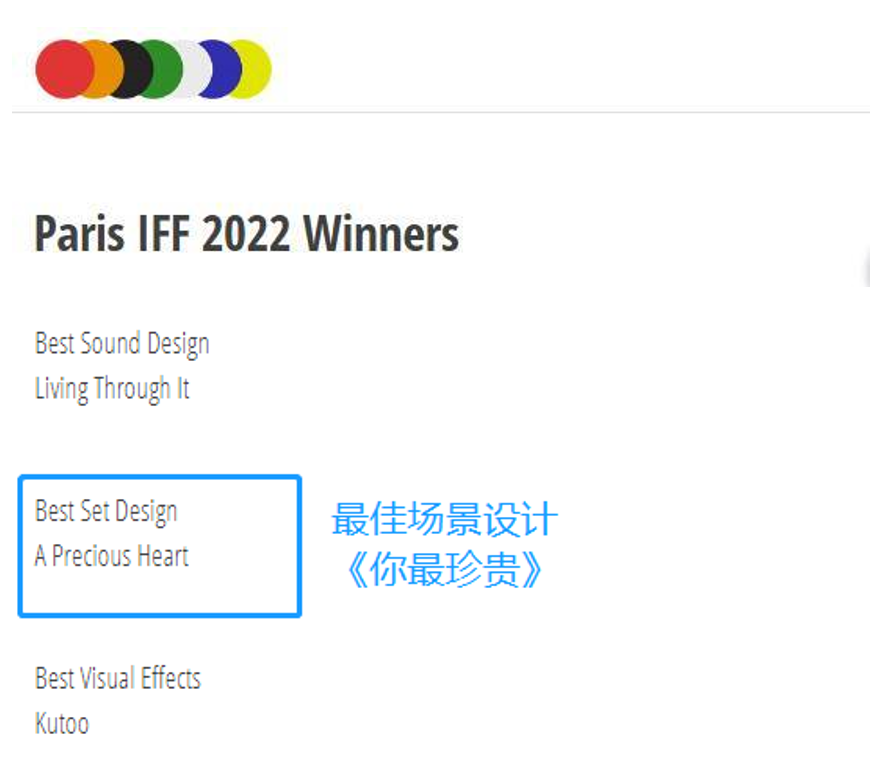Open the A Precious Heart winner
Viewport: 874px width, 775px height.
point(112,556)
